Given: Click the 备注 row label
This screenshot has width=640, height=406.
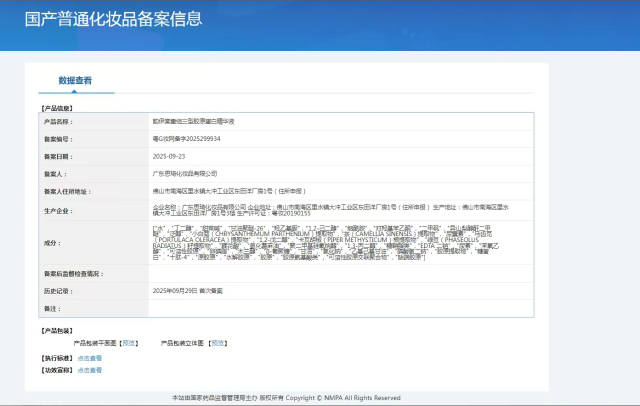Looking at the screenshot, I should (53, 309).
